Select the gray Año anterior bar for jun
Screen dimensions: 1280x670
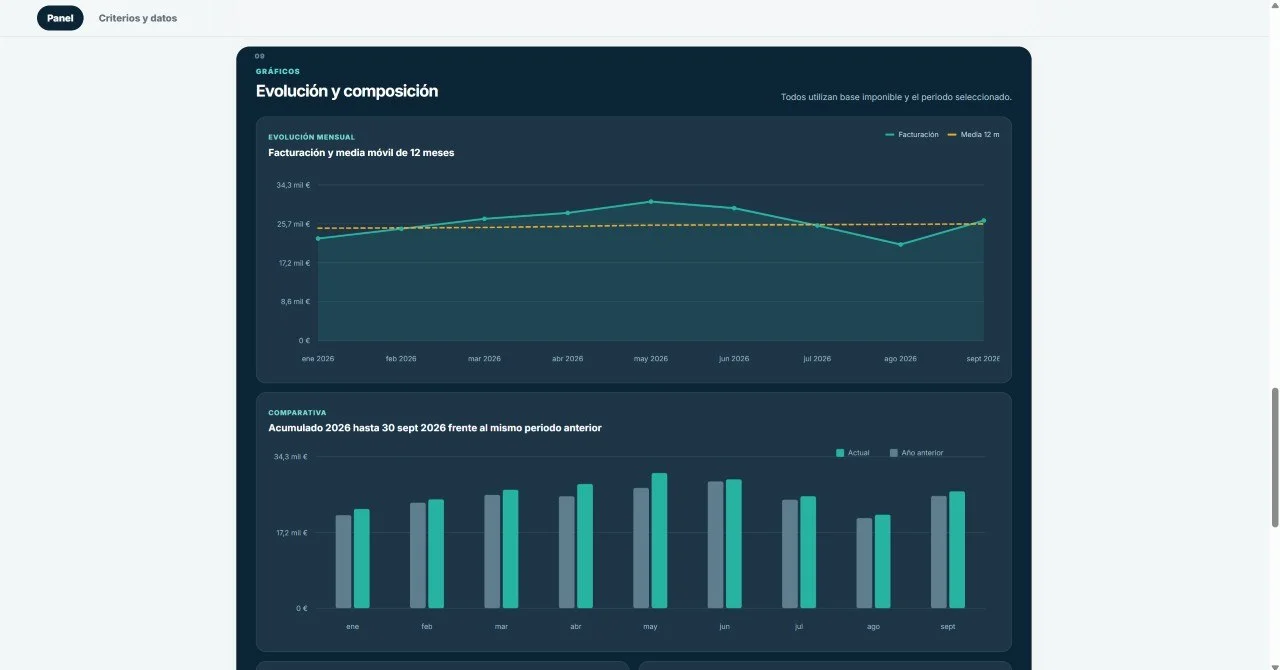(x=716, y=545)
